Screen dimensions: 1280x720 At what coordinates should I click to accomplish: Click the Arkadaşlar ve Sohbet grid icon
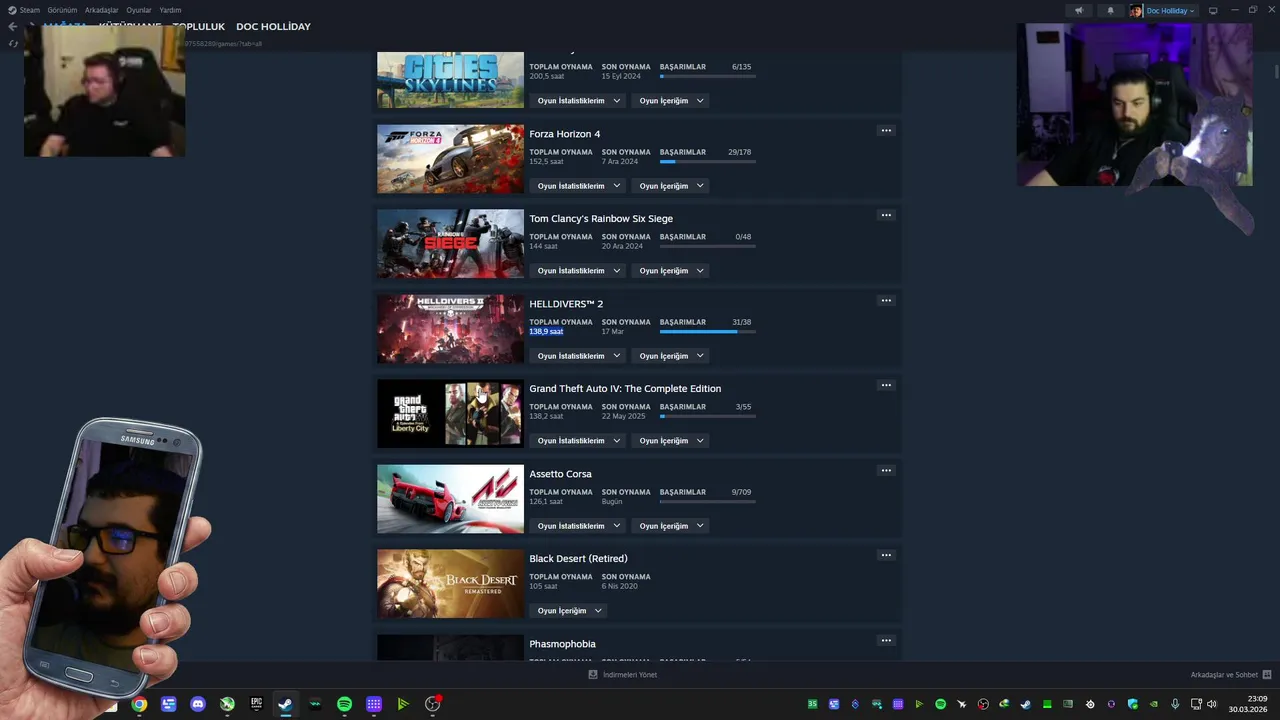pos(1267,675)
